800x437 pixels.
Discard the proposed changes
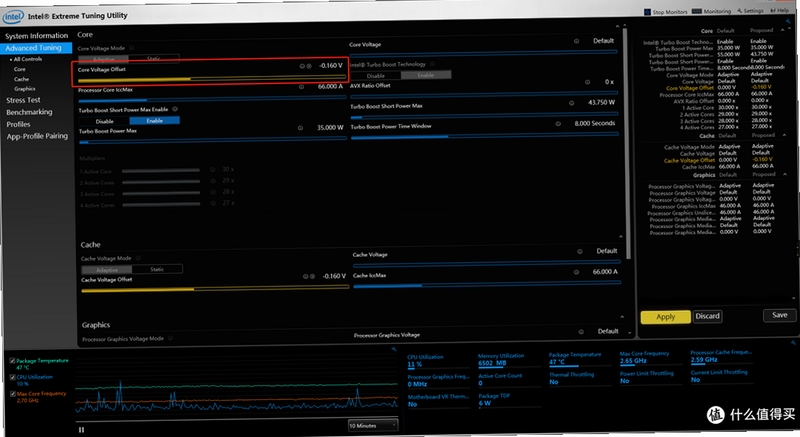tap(708, 317)
